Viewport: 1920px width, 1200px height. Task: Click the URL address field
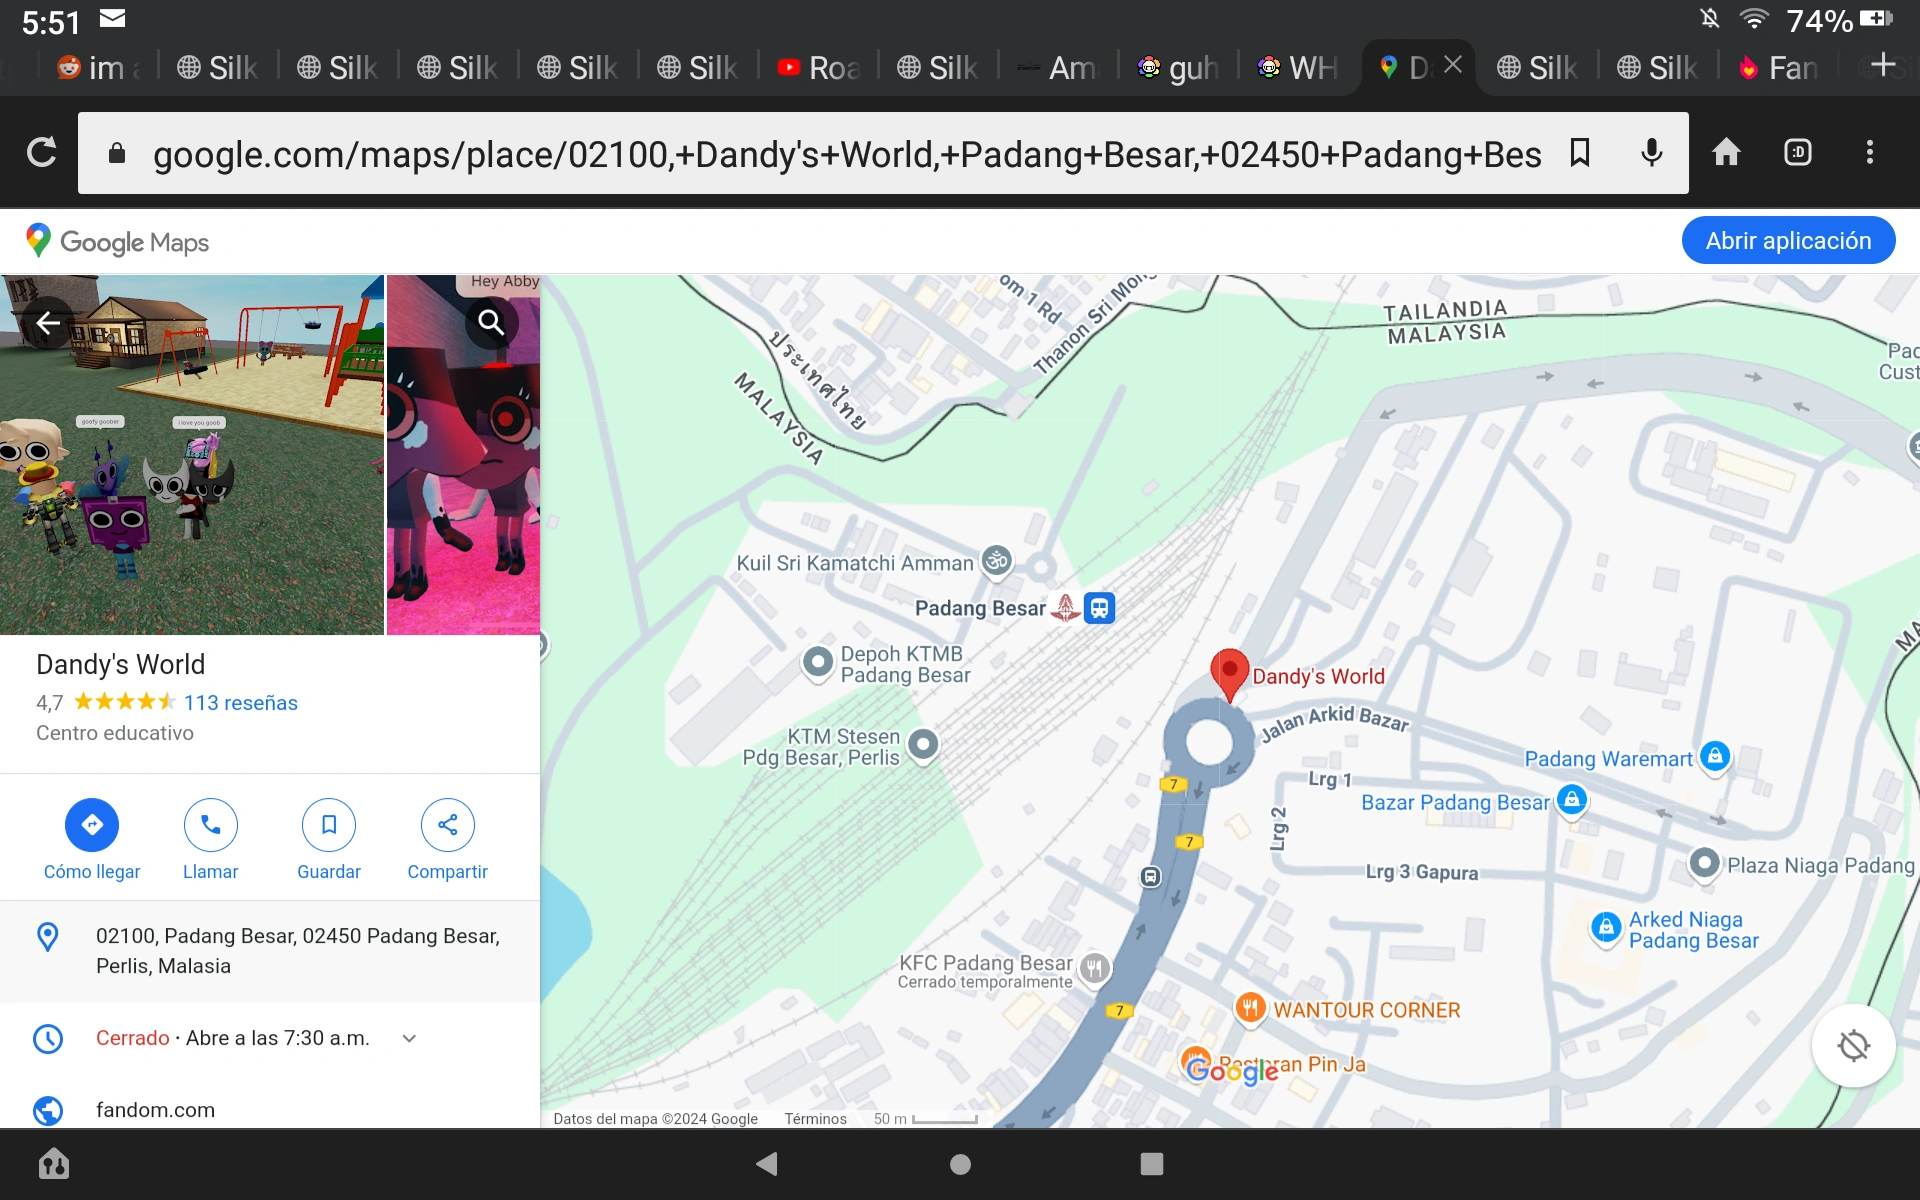point(846,154)
